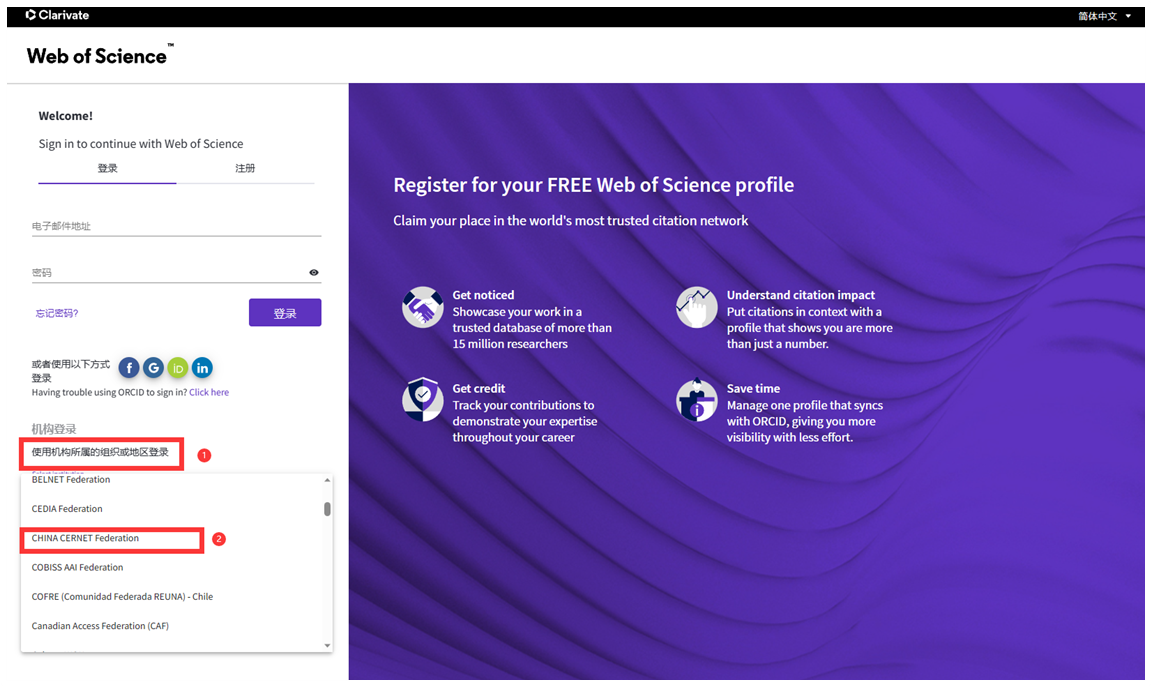1152x687 pixels.
Task: Click the shield Get credit icon
Action: pos(422,400)
